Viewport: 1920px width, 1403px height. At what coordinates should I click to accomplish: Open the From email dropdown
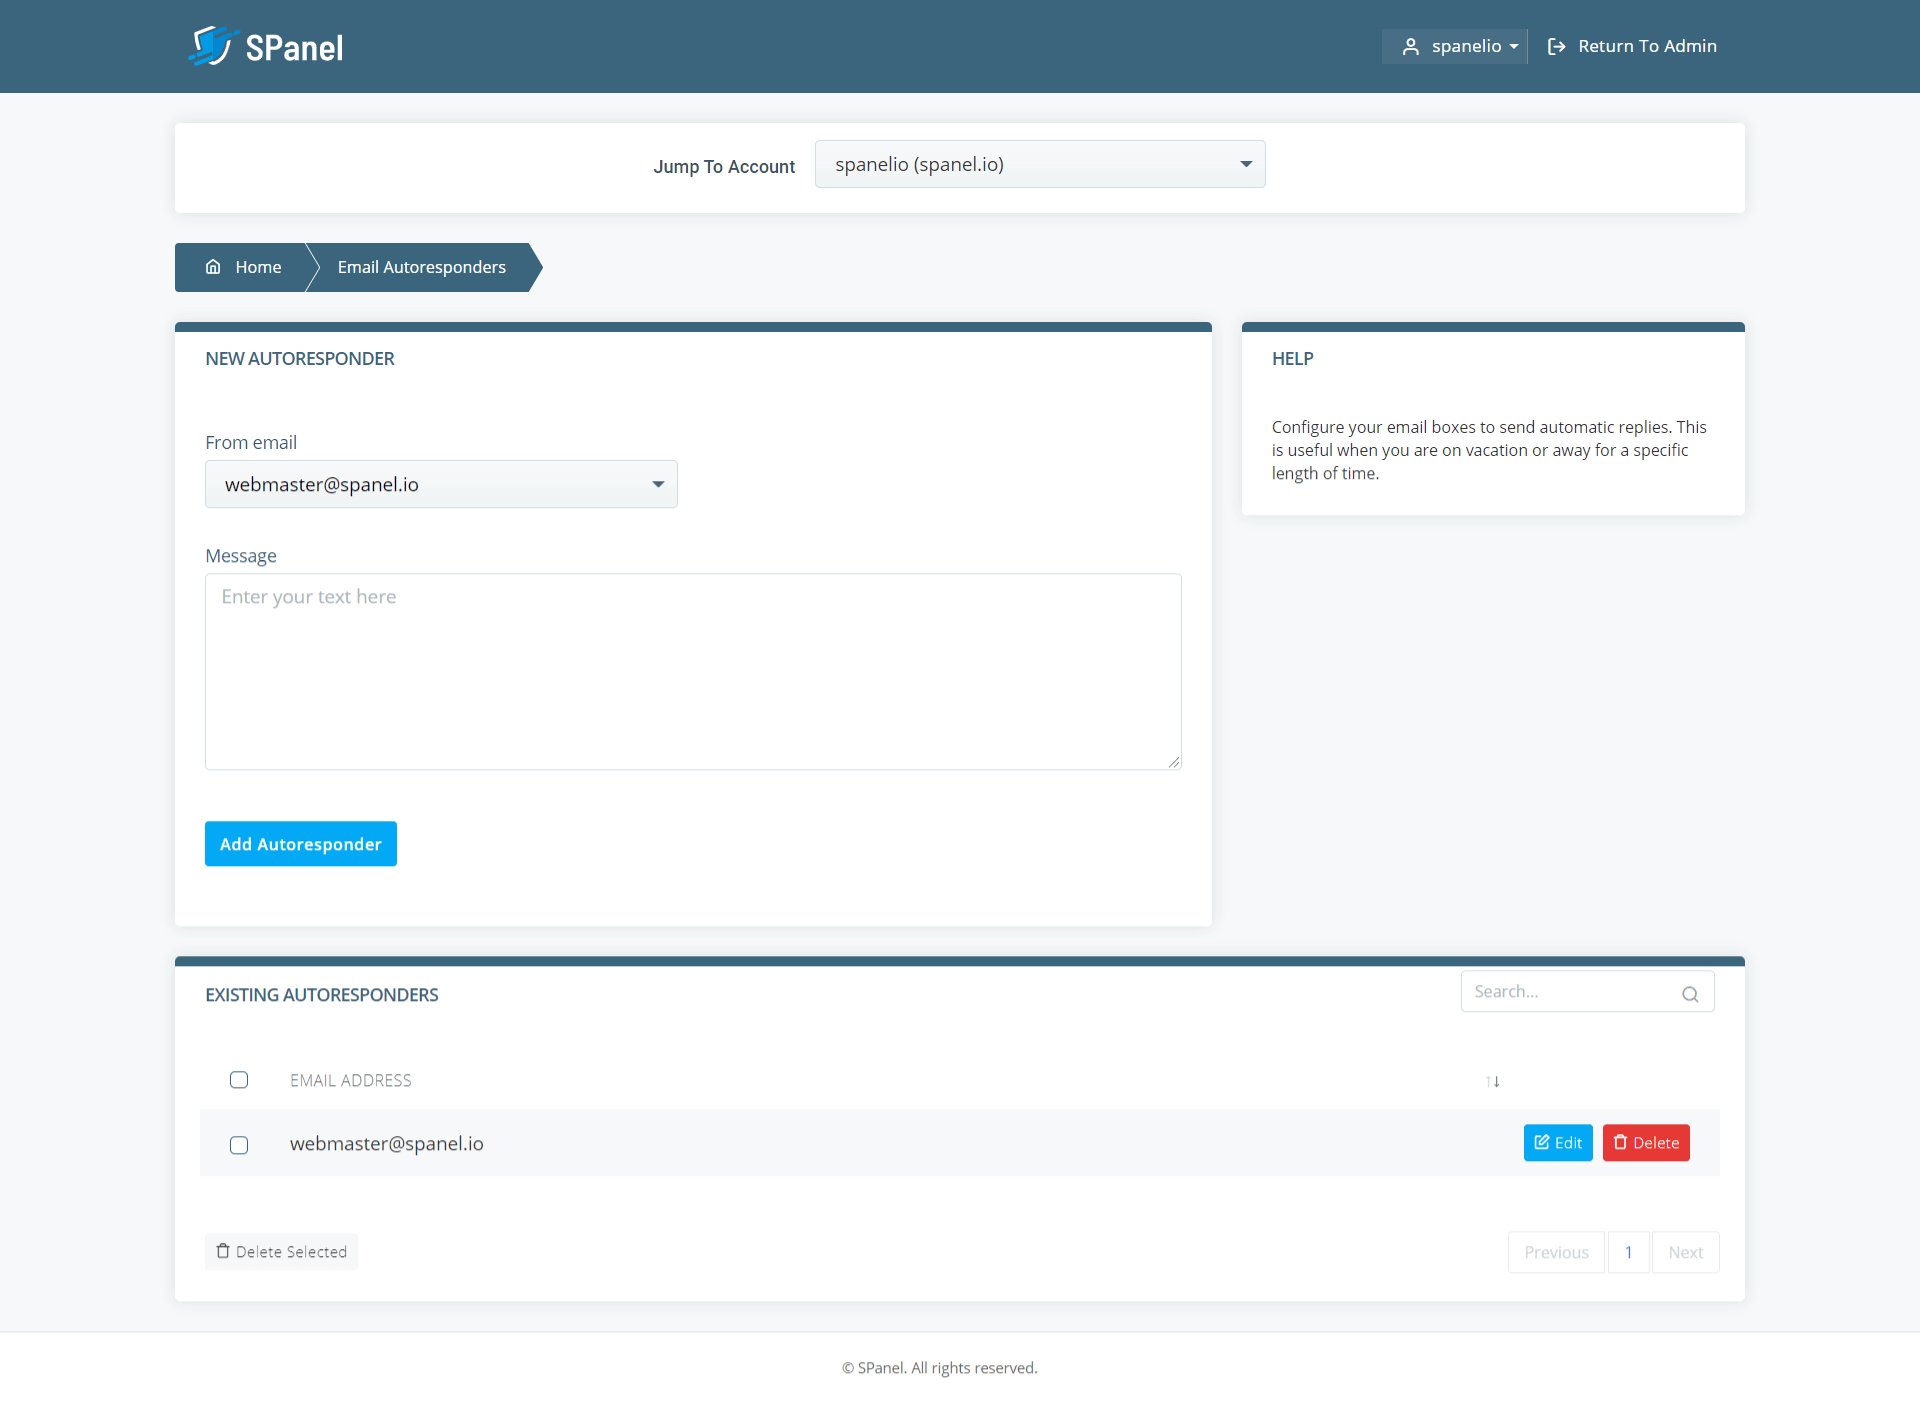click(x=441, y=484)
